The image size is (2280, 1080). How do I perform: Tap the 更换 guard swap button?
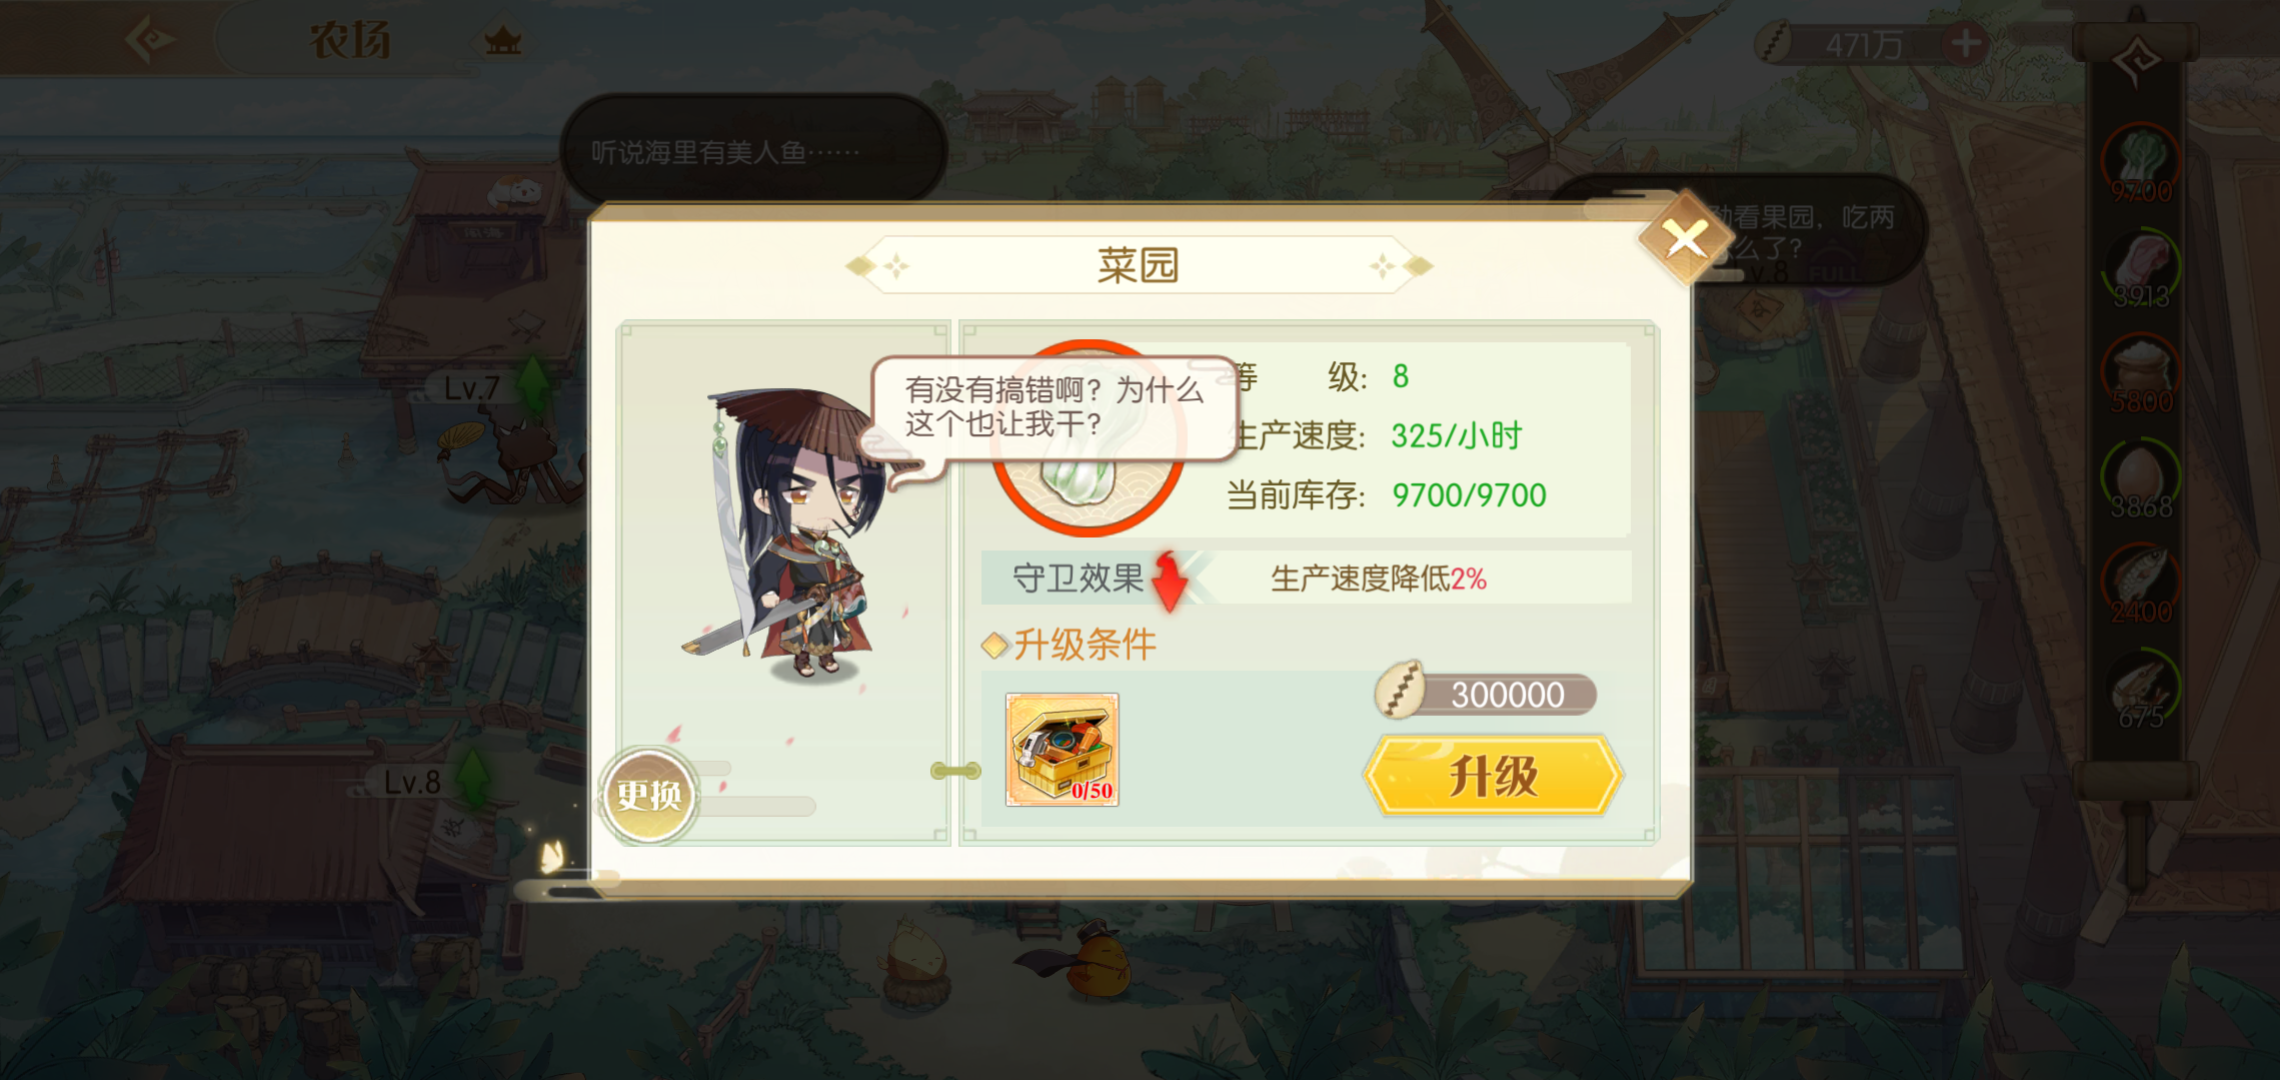pos(649,796)
